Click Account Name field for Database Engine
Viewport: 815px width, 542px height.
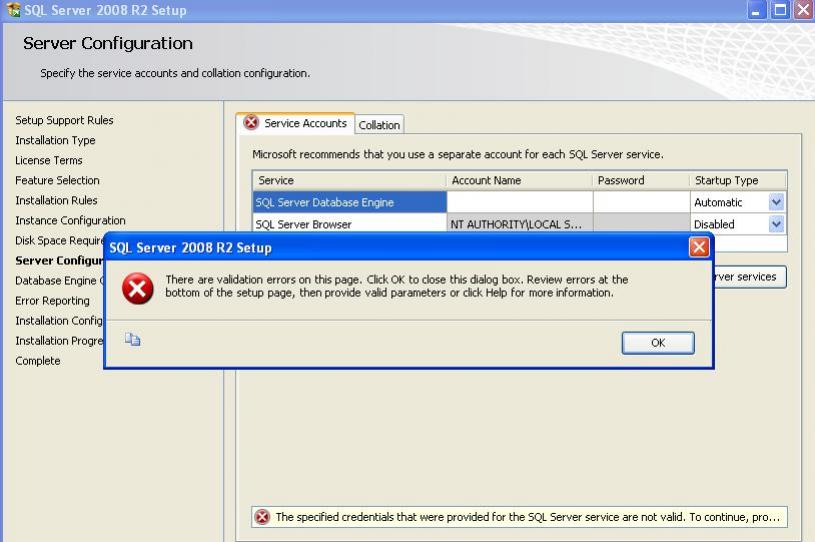click(519, 202)
